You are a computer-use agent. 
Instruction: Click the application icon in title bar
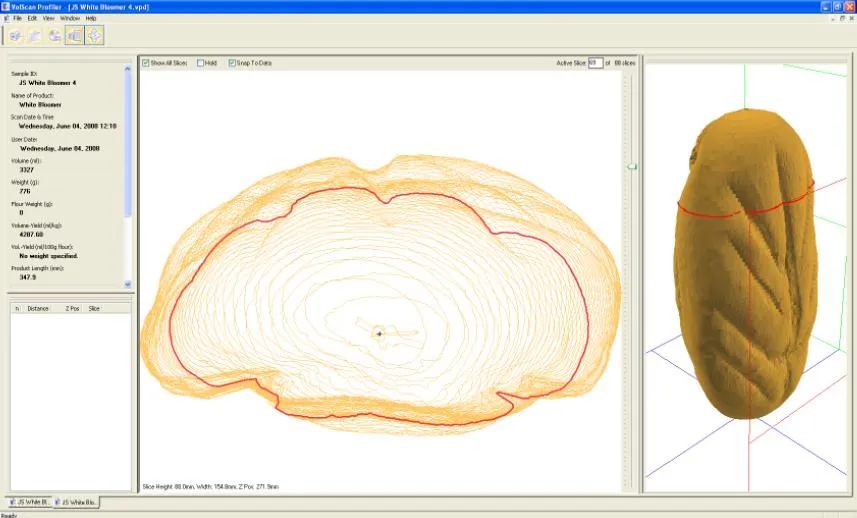click(6, 6)
